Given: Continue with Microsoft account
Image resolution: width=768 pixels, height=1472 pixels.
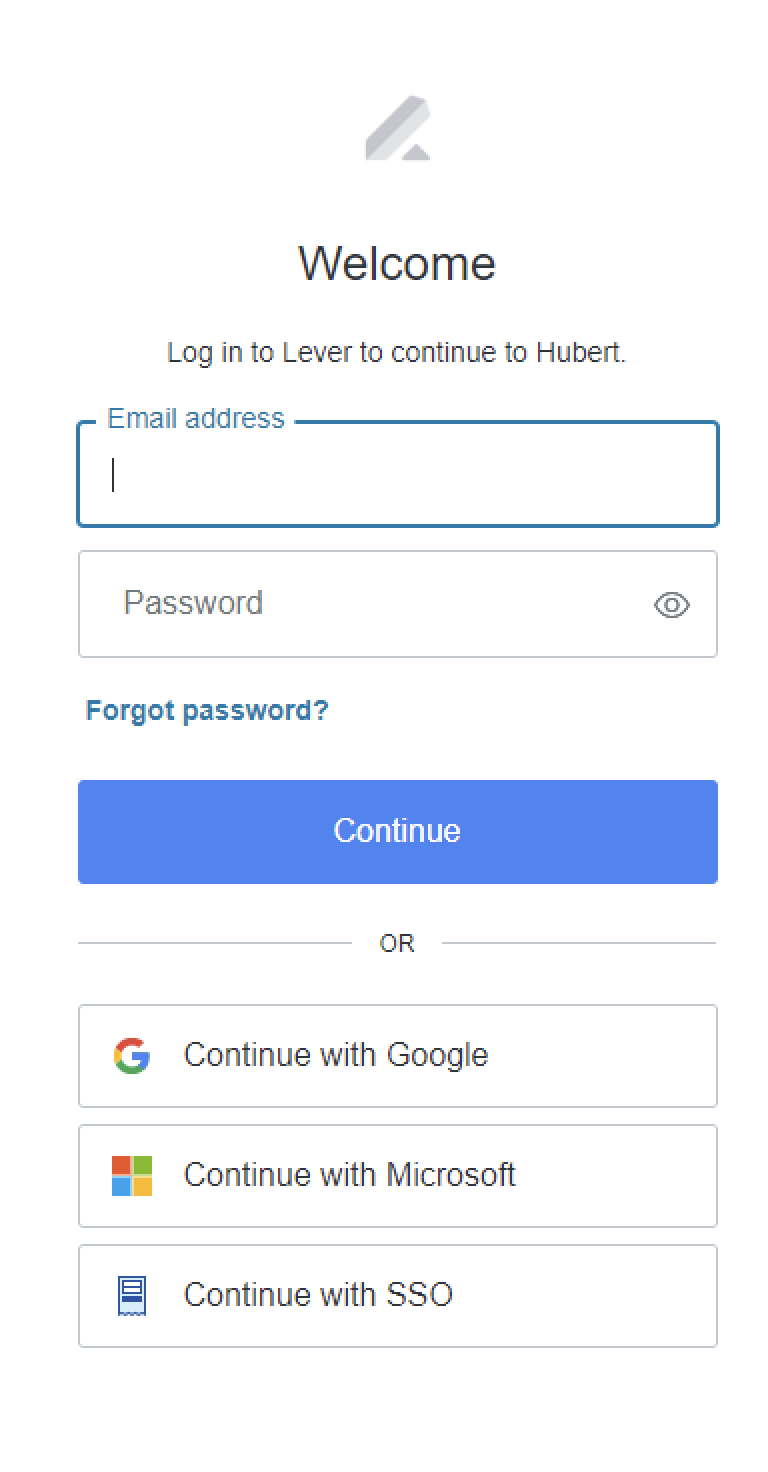Looking at the screenshot, I should [x=397, y=1175].
